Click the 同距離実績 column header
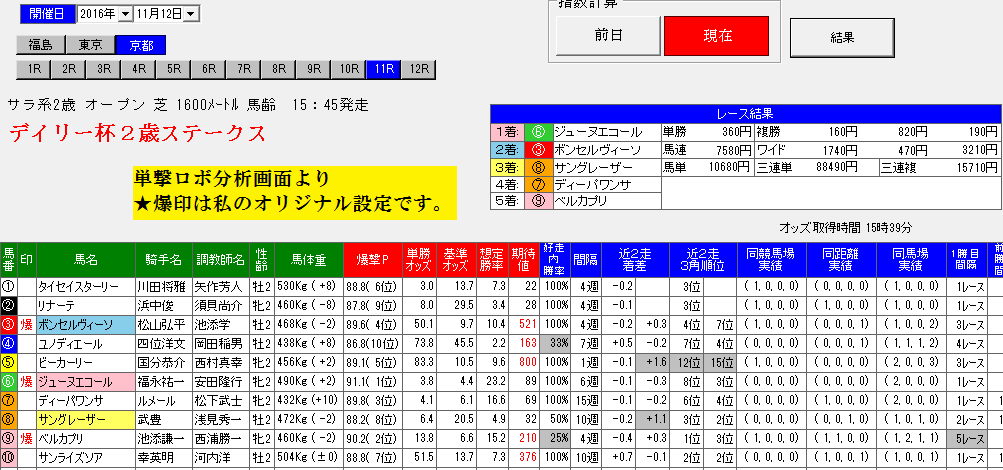The image size is (1003, 470). (841, 260)
